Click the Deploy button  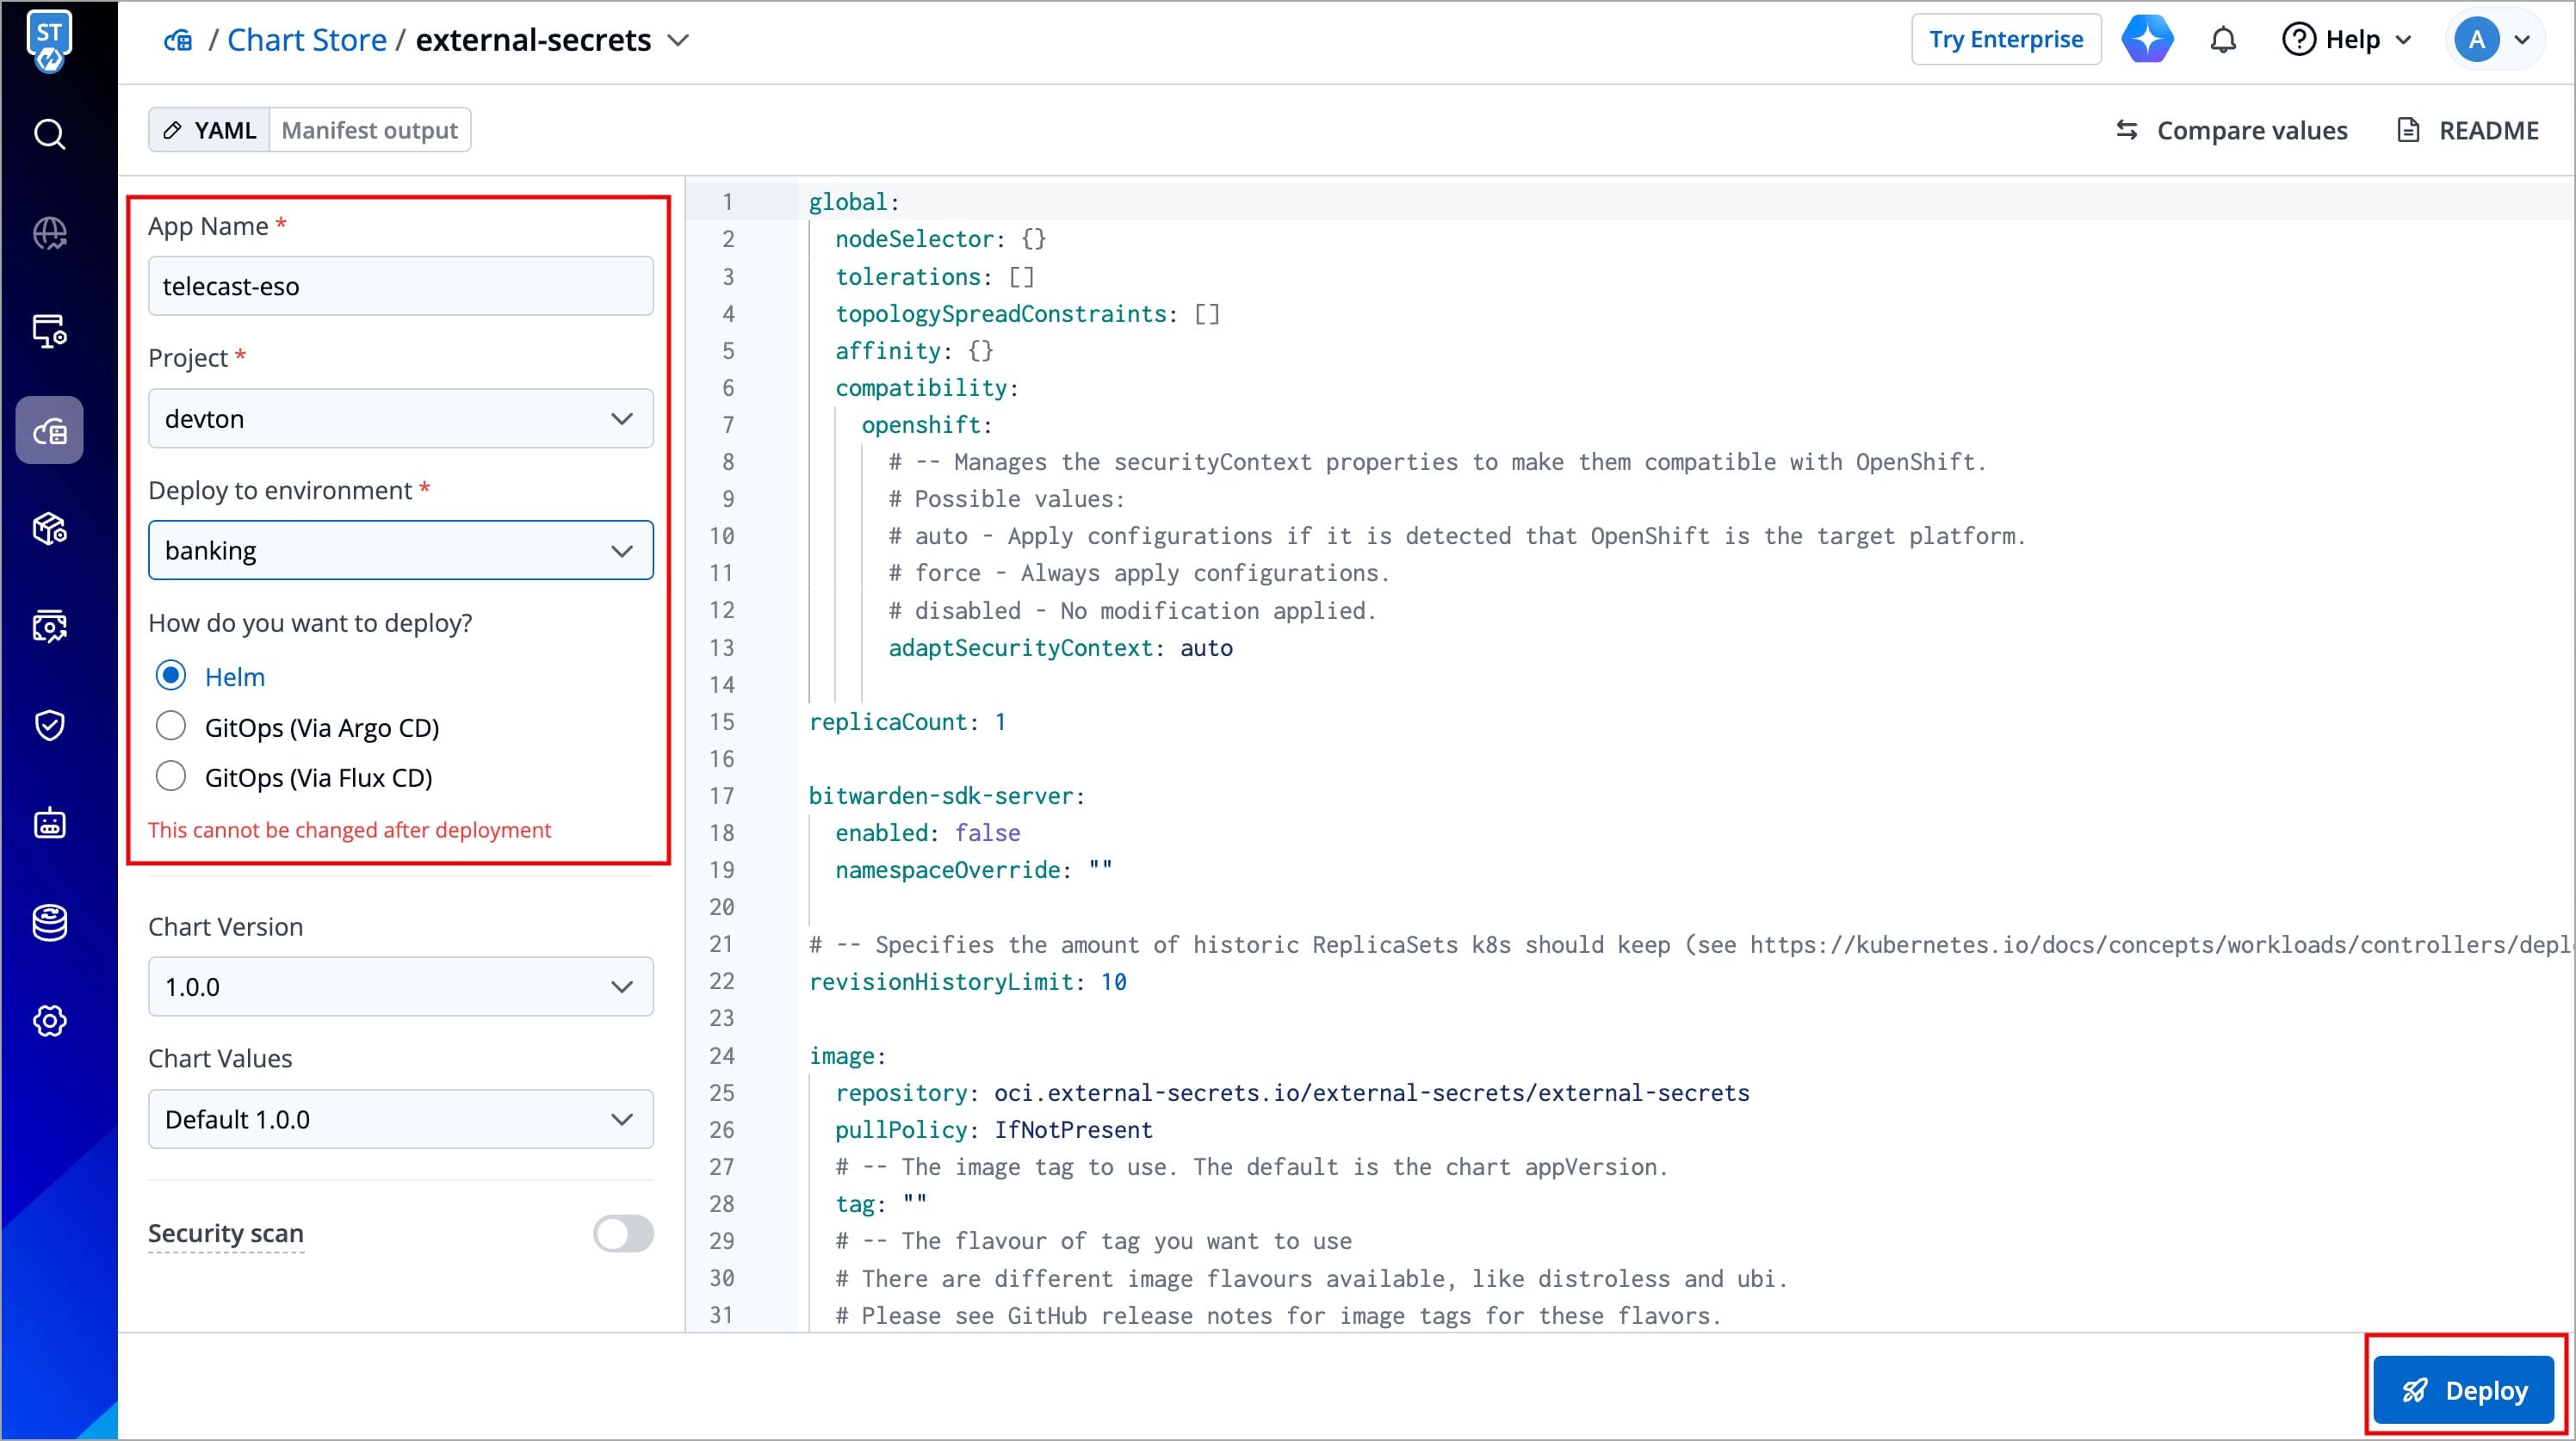(x=2464, y=1390)
